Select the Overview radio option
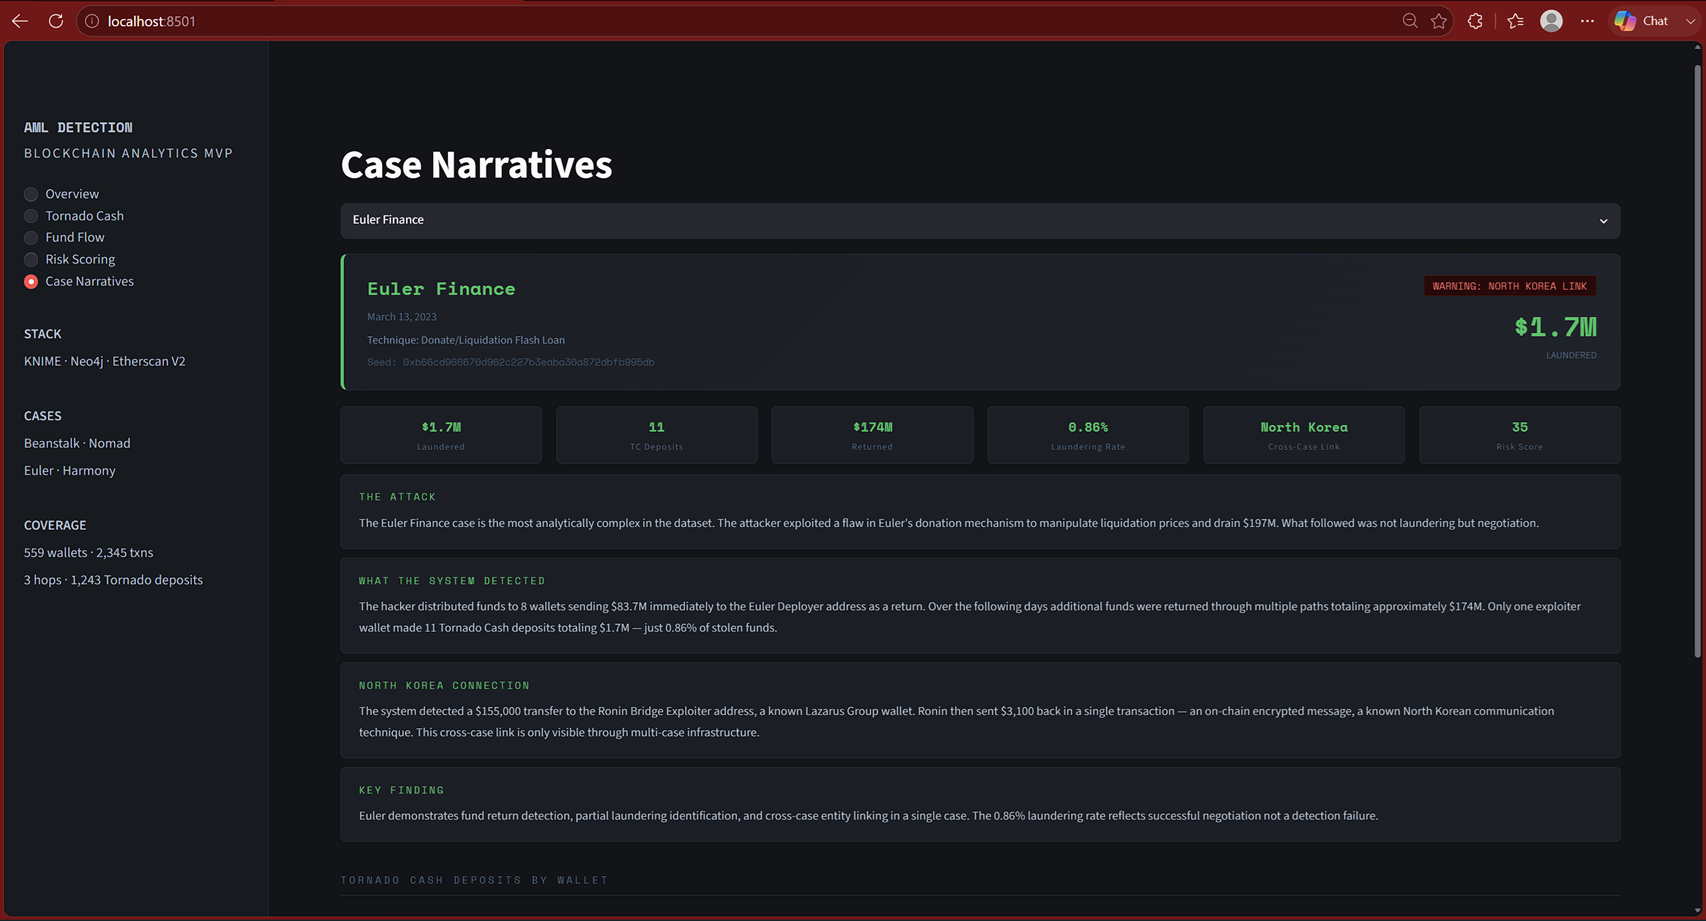This screenshot has width=1706, height=921. (61, 194)
